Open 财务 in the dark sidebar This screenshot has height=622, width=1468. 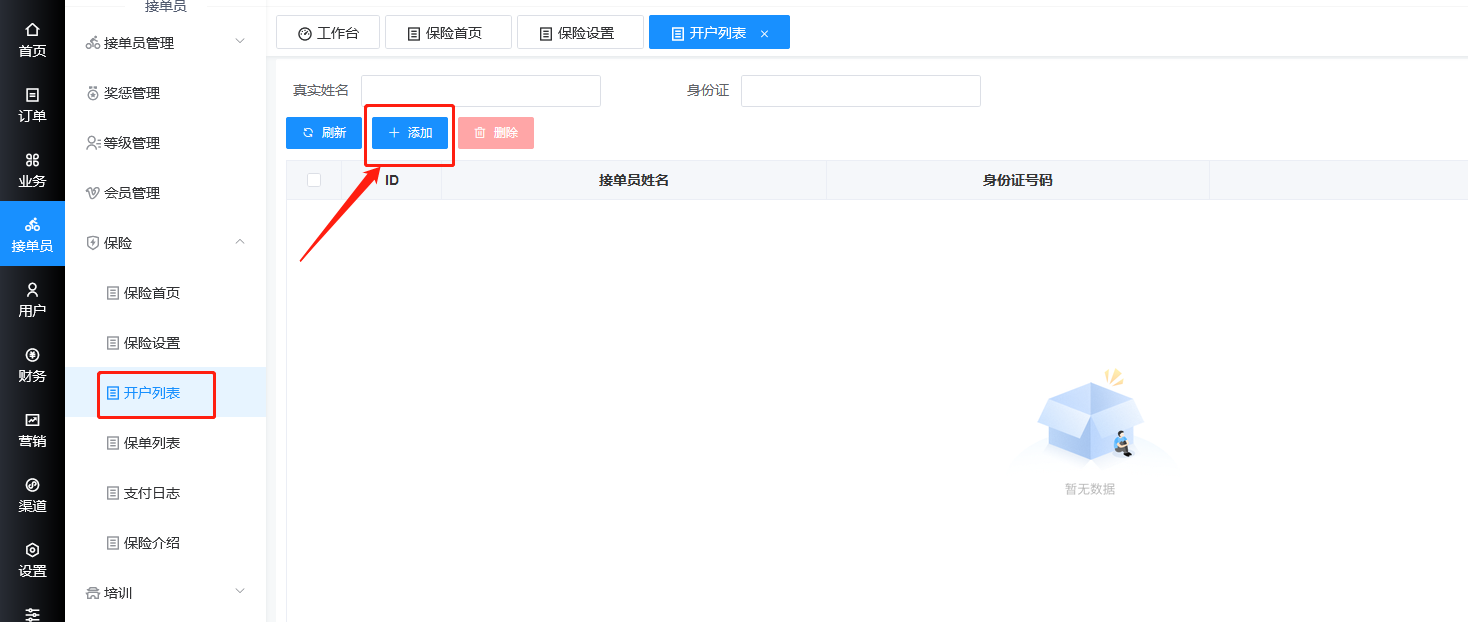[32, 364]
